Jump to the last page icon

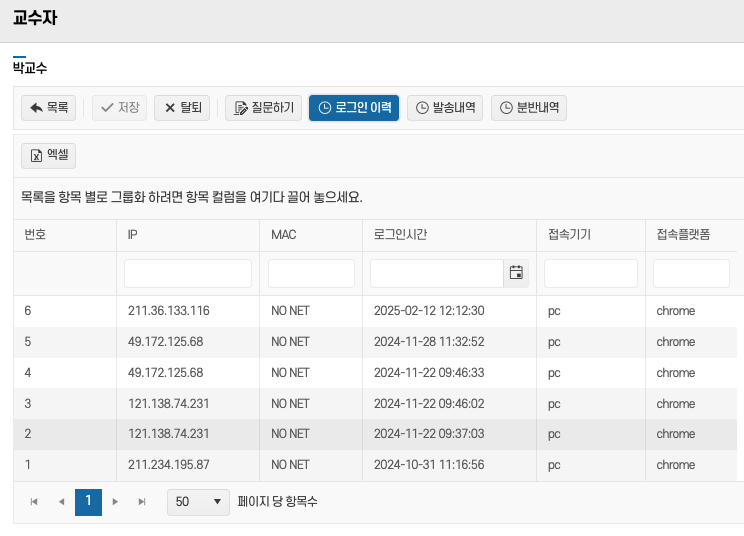click(x=142, y=502)
